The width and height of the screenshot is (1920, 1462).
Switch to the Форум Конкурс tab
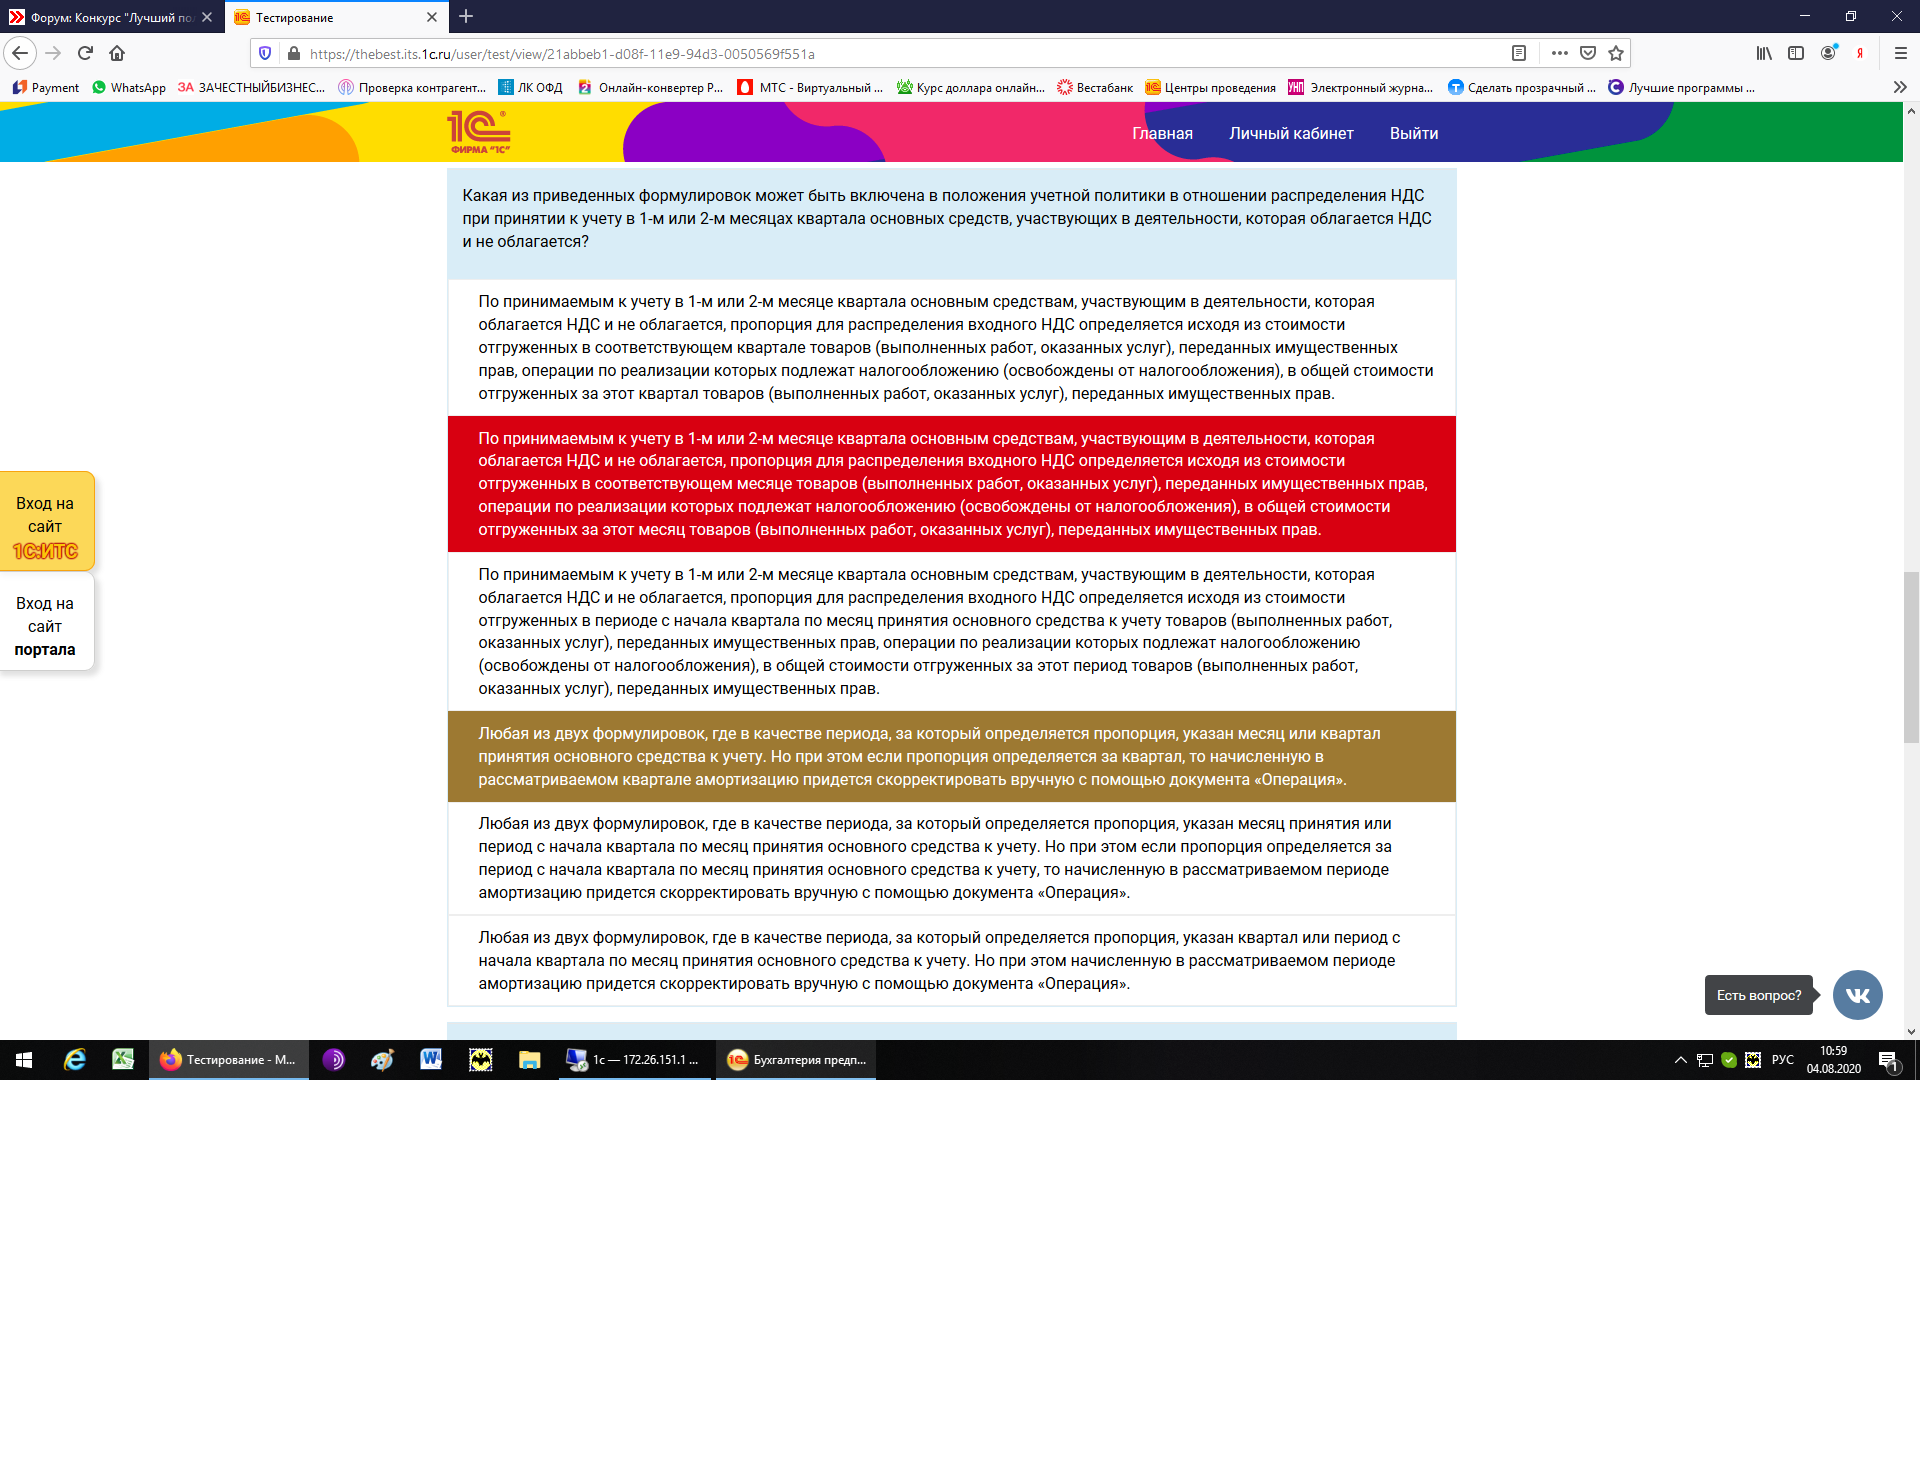coord(110,17)
